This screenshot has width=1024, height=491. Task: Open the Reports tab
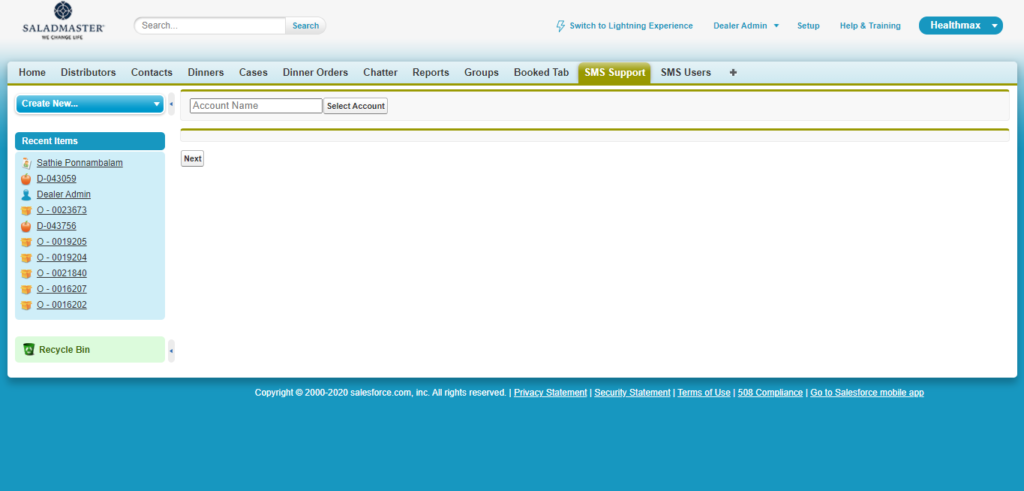point(431,72)
